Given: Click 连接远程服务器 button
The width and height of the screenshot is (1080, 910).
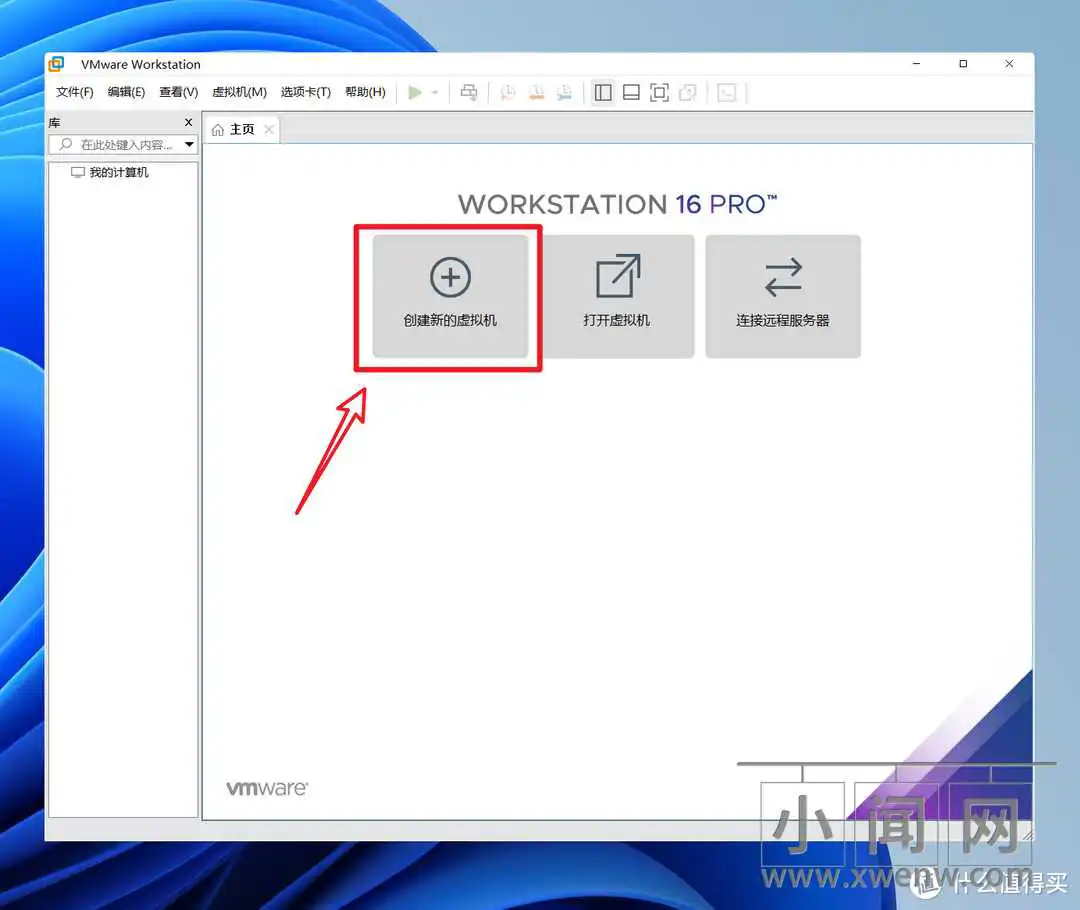Looking at the screenshot, I should (783, 296).
